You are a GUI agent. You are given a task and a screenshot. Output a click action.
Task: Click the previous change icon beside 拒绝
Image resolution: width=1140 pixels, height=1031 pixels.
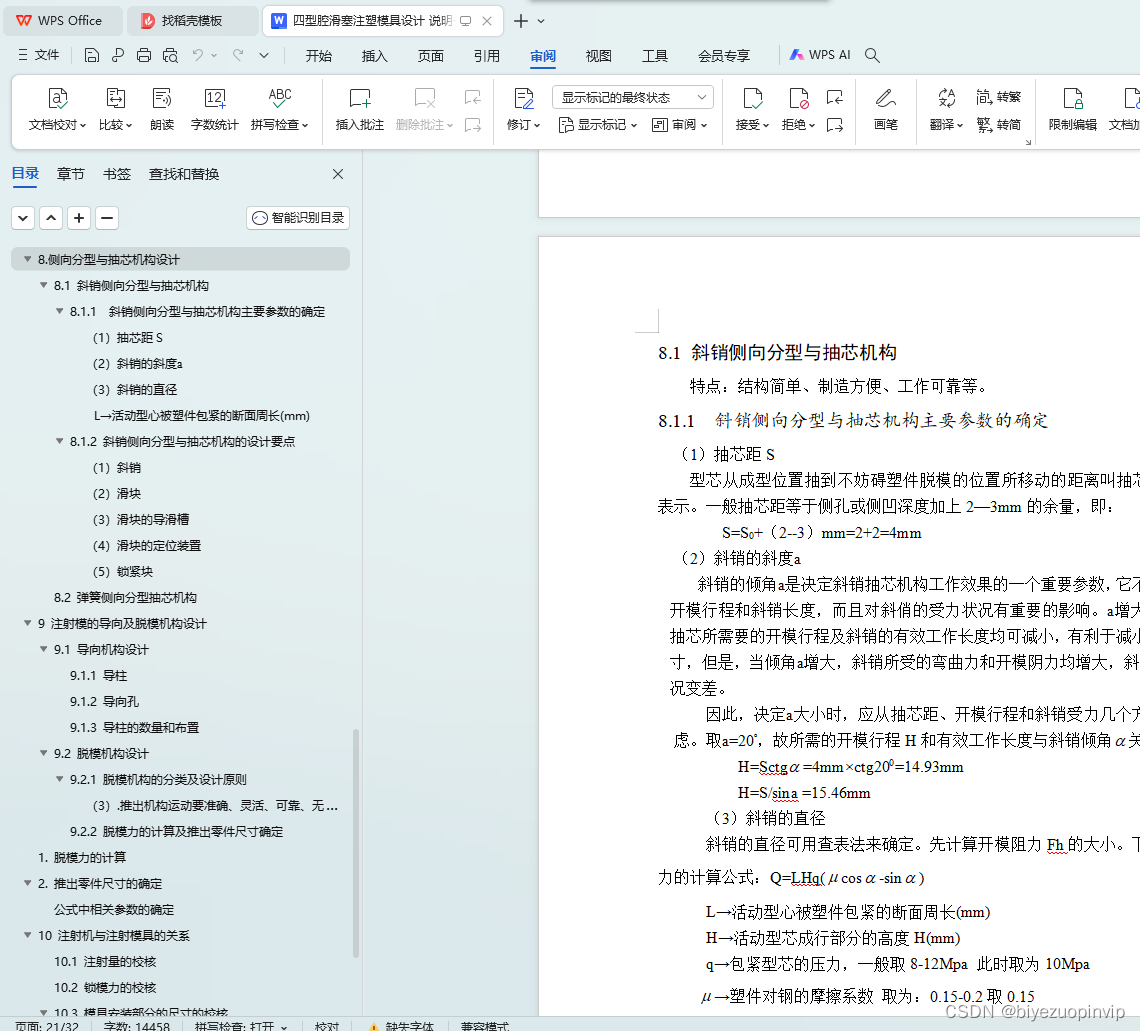(835, 97)
